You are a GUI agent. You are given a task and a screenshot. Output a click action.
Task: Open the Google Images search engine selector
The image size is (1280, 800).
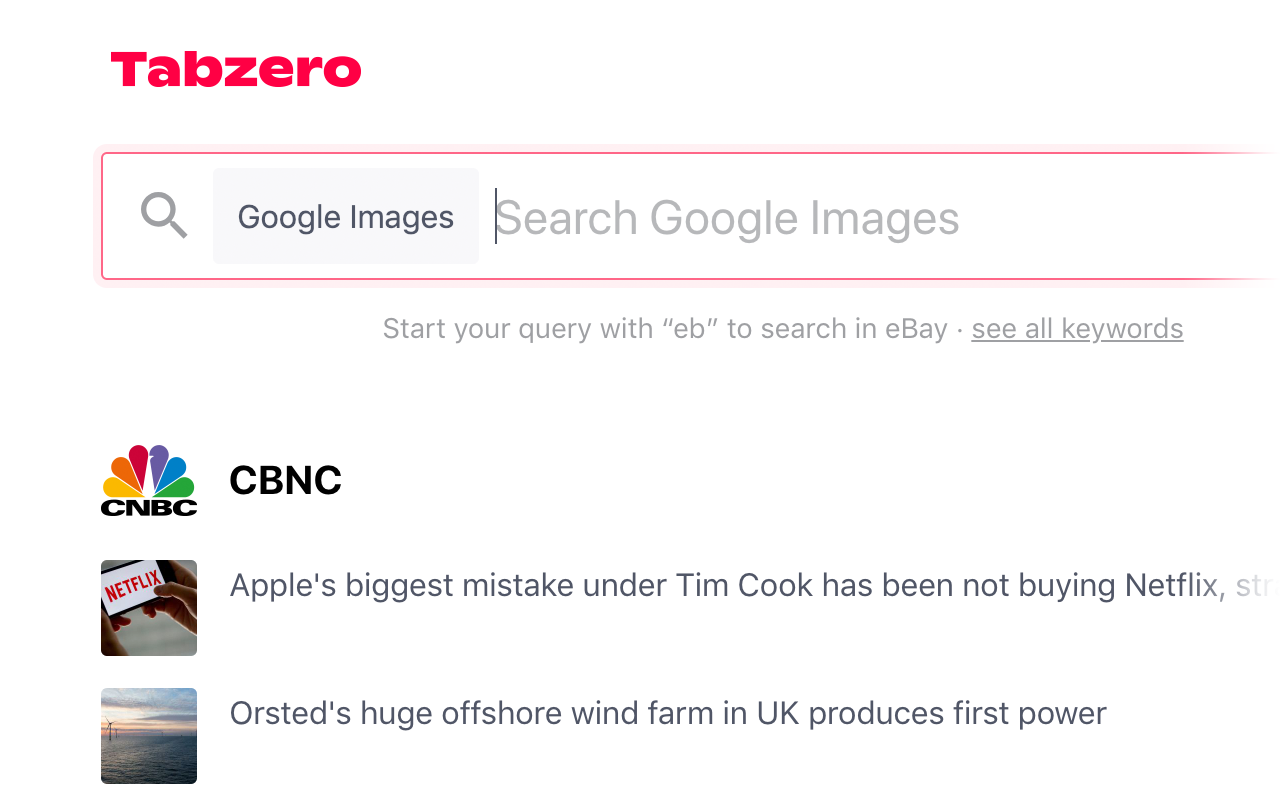pyautogui.click(x=345, y=216)
